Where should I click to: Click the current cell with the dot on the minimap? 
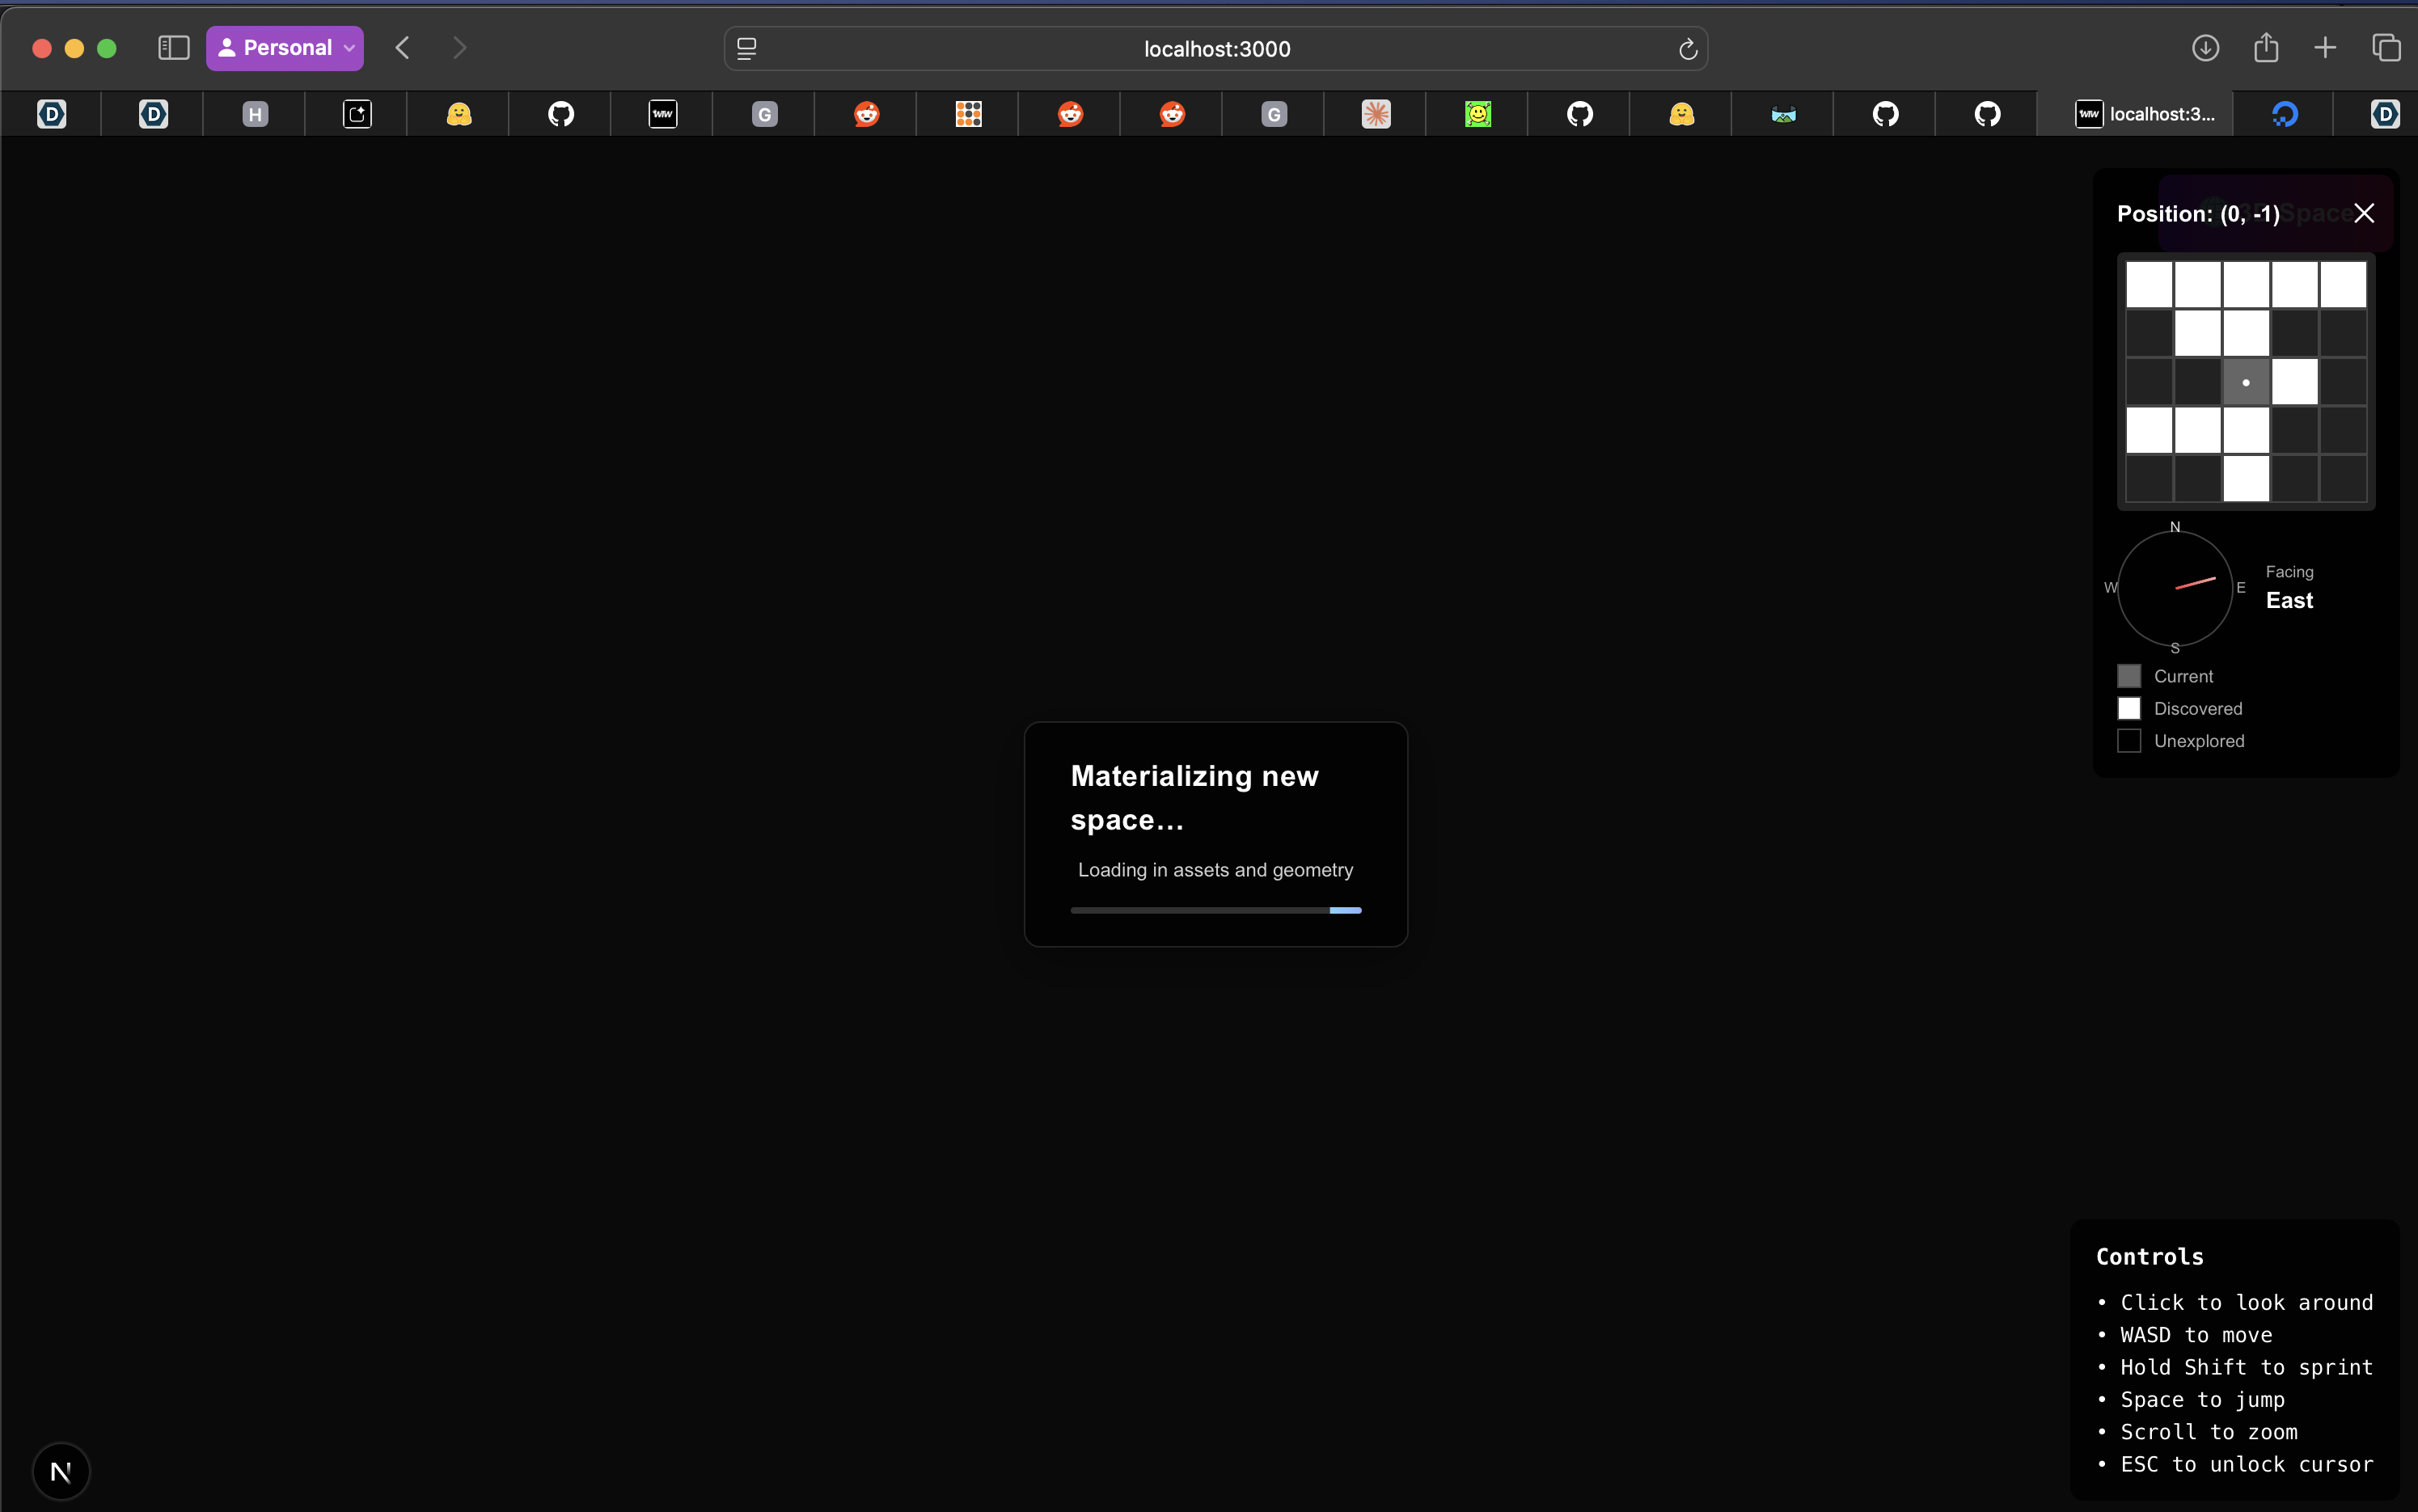pos(2246,382)
